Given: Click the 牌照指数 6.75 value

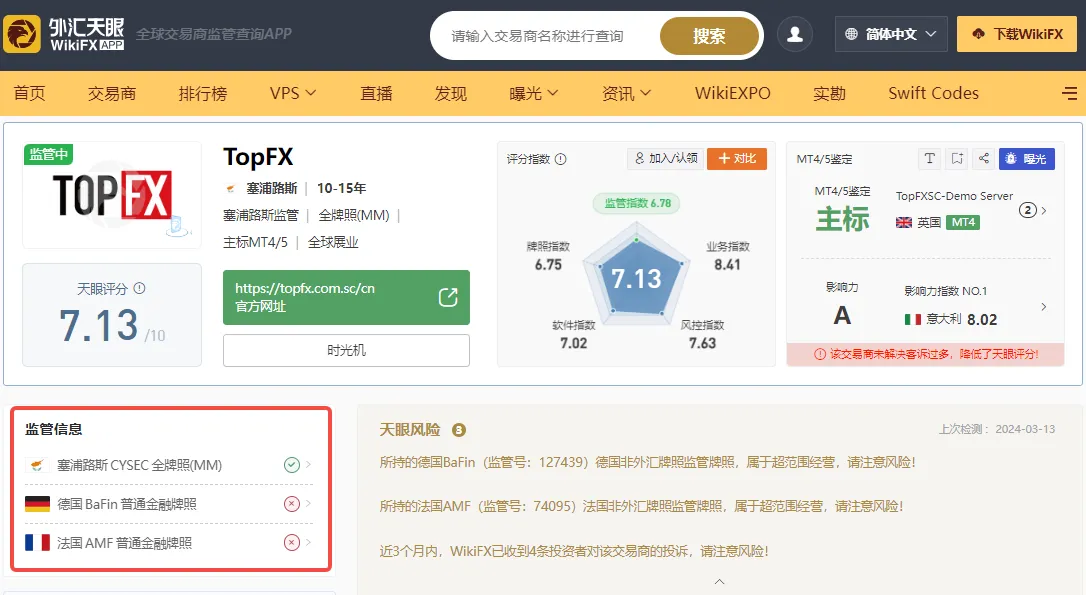Looking at the screenshot, I should click(x=548, y=265).
